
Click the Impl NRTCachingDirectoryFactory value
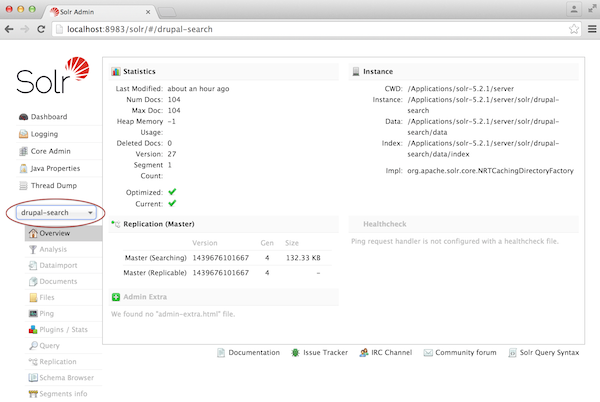click(490, 171)
